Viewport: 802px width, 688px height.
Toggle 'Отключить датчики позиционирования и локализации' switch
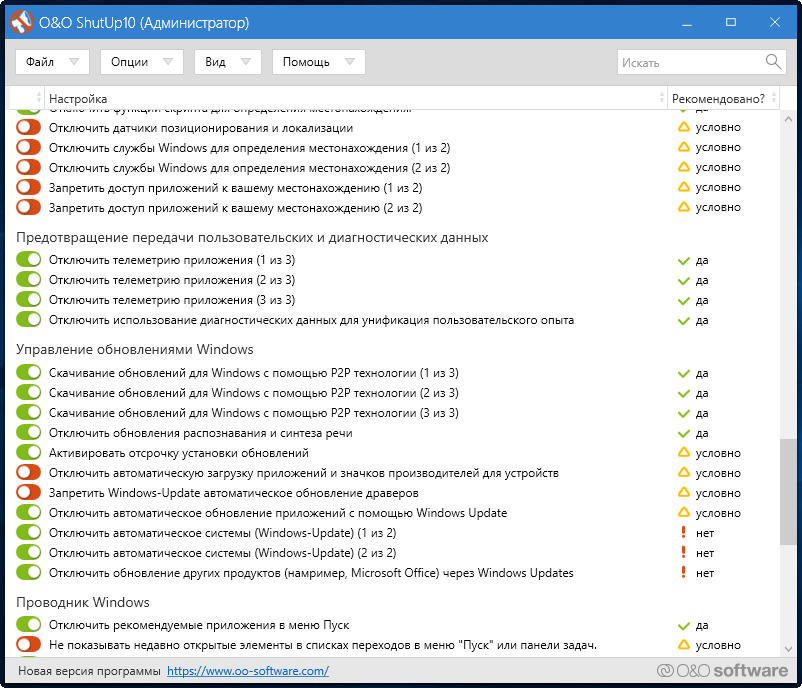(x=28, y=127)
